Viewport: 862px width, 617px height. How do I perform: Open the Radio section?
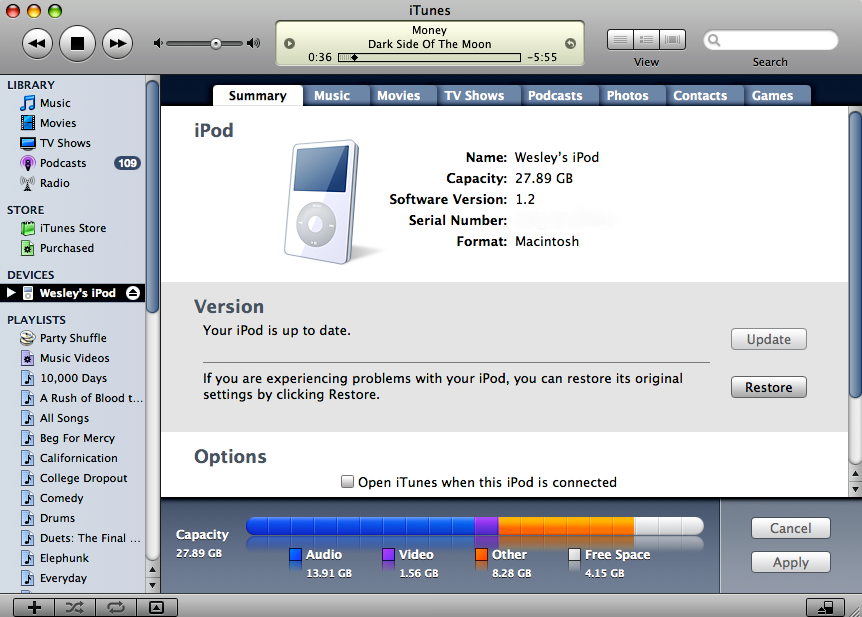point(73,183)
